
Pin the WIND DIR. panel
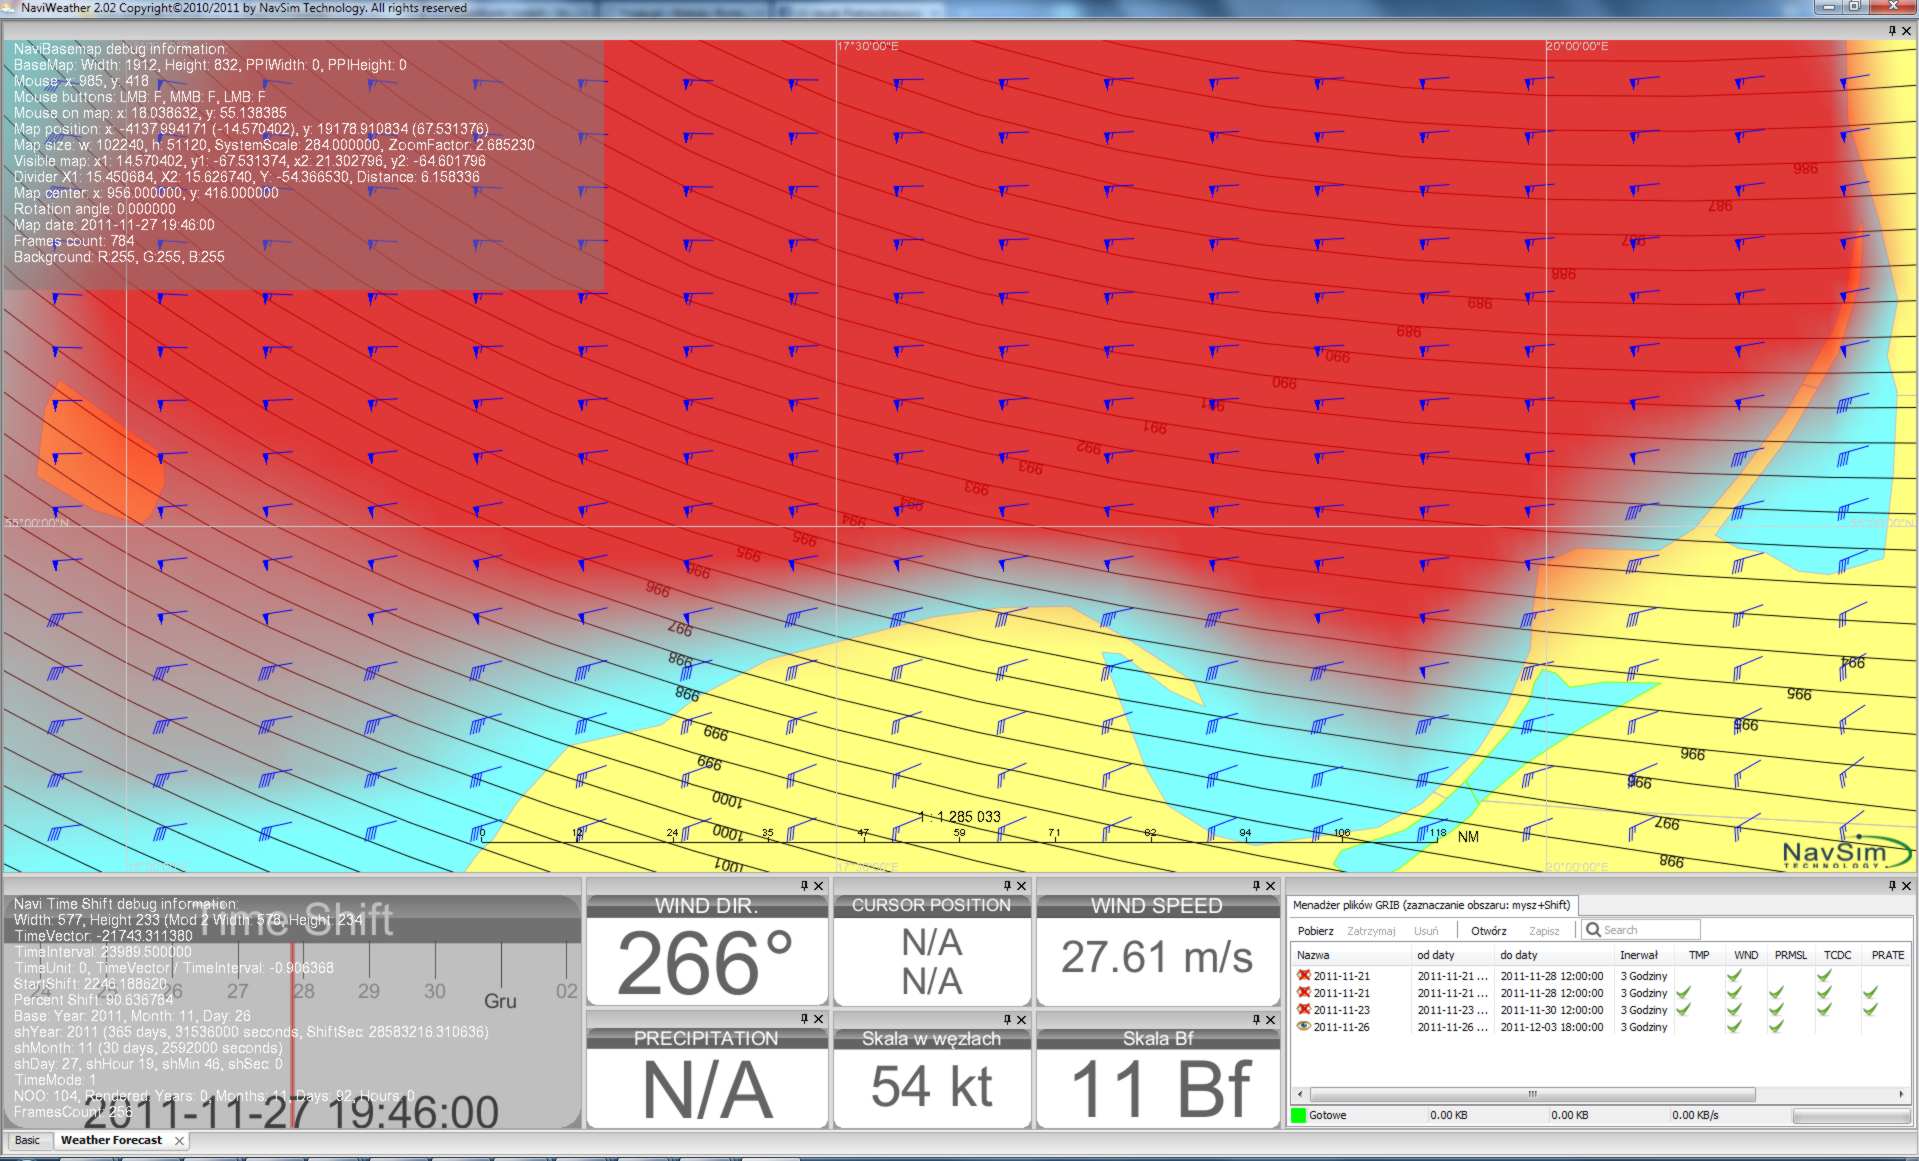tap(804, 886)
